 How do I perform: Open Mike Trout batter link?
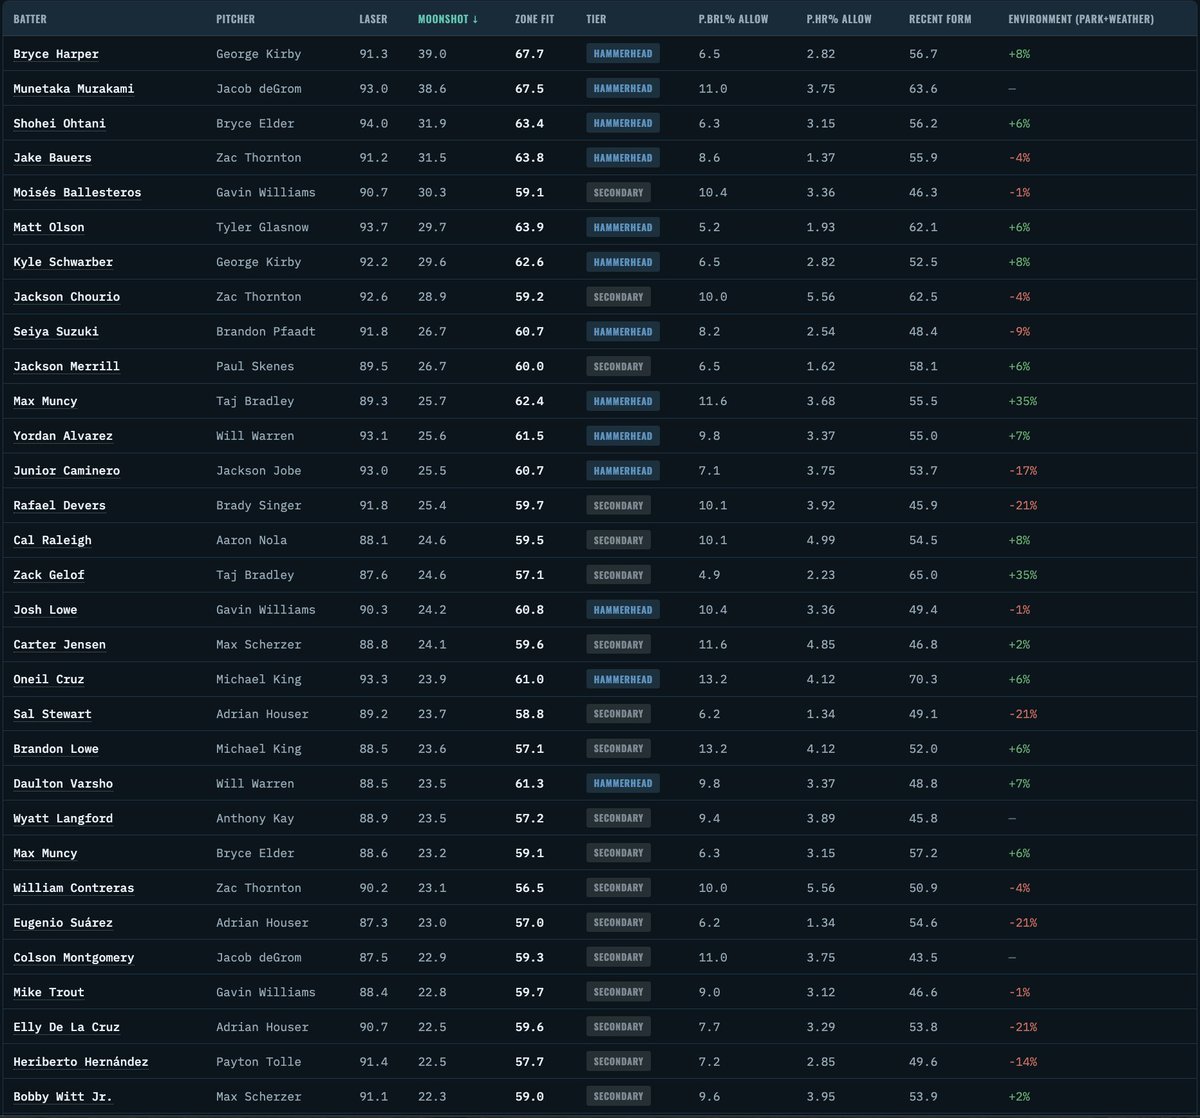click(49, 993)
